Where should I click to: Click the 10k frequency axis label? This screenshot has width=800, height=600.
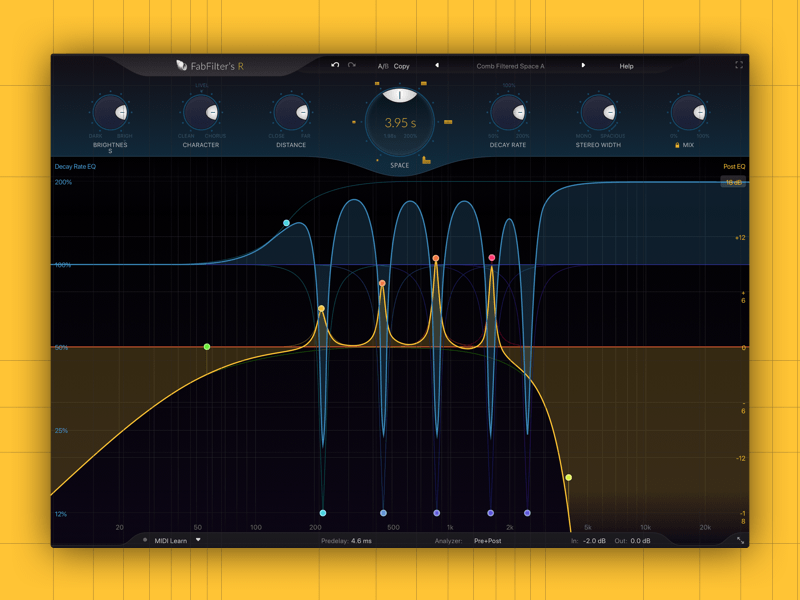(645, 527)
